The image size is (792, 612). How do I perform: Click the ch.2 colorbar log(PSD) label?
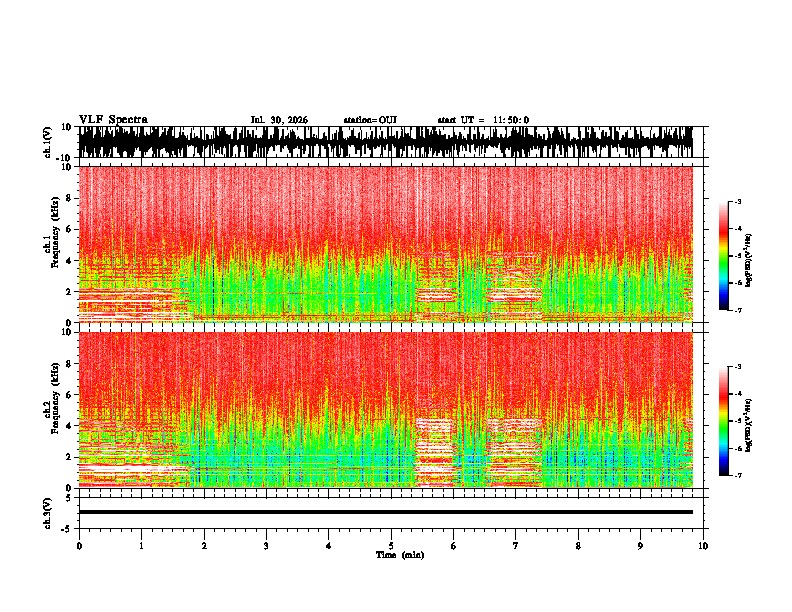[x=748, y=425]
